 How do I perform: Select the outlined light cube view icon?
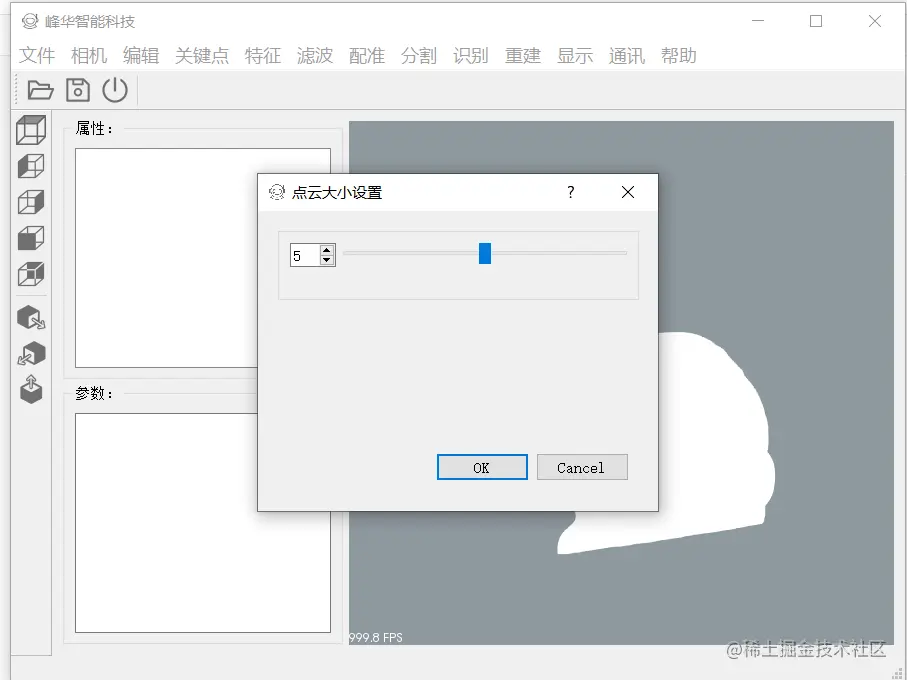[x=31, y=202]
